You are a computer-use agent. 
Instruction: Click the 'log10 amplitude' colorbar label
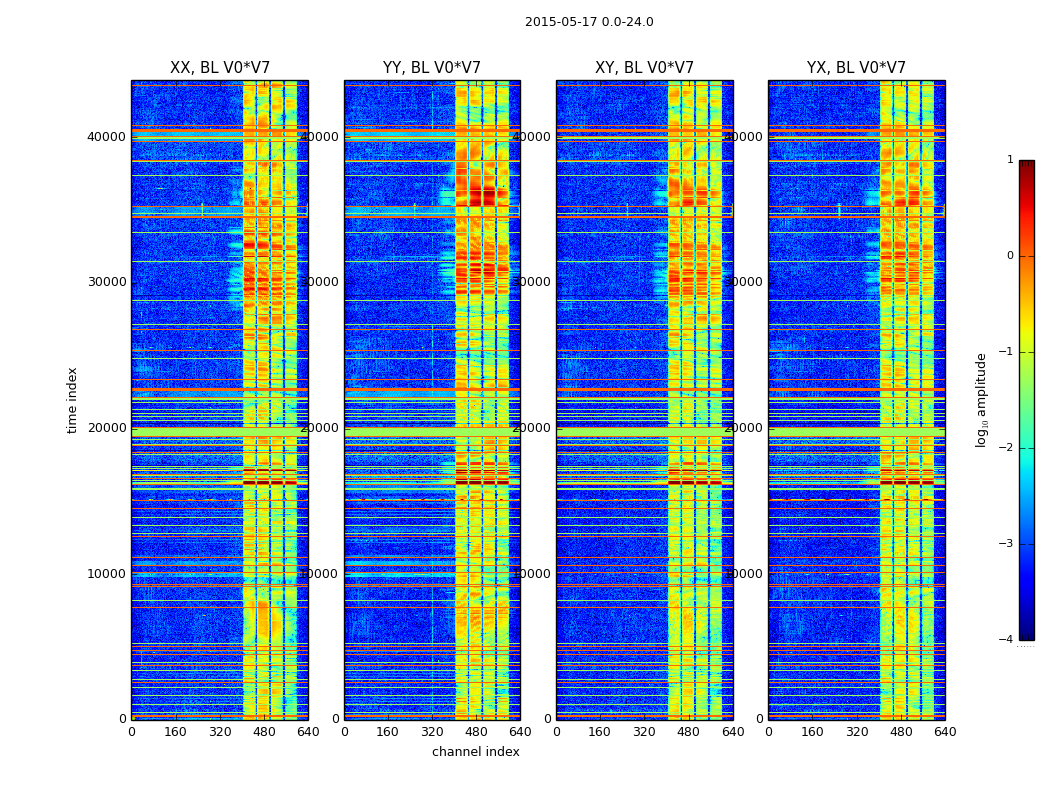click(x=981, y=400)
